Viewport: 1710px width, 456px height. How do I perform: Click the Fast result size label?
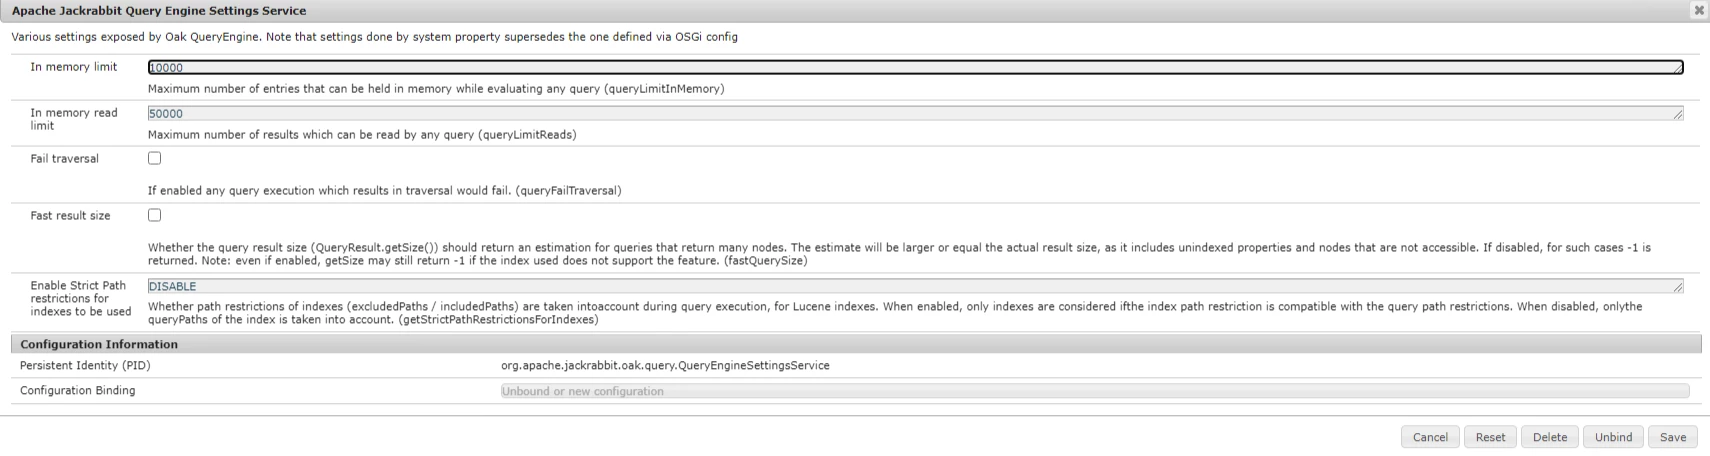[70, 216]
